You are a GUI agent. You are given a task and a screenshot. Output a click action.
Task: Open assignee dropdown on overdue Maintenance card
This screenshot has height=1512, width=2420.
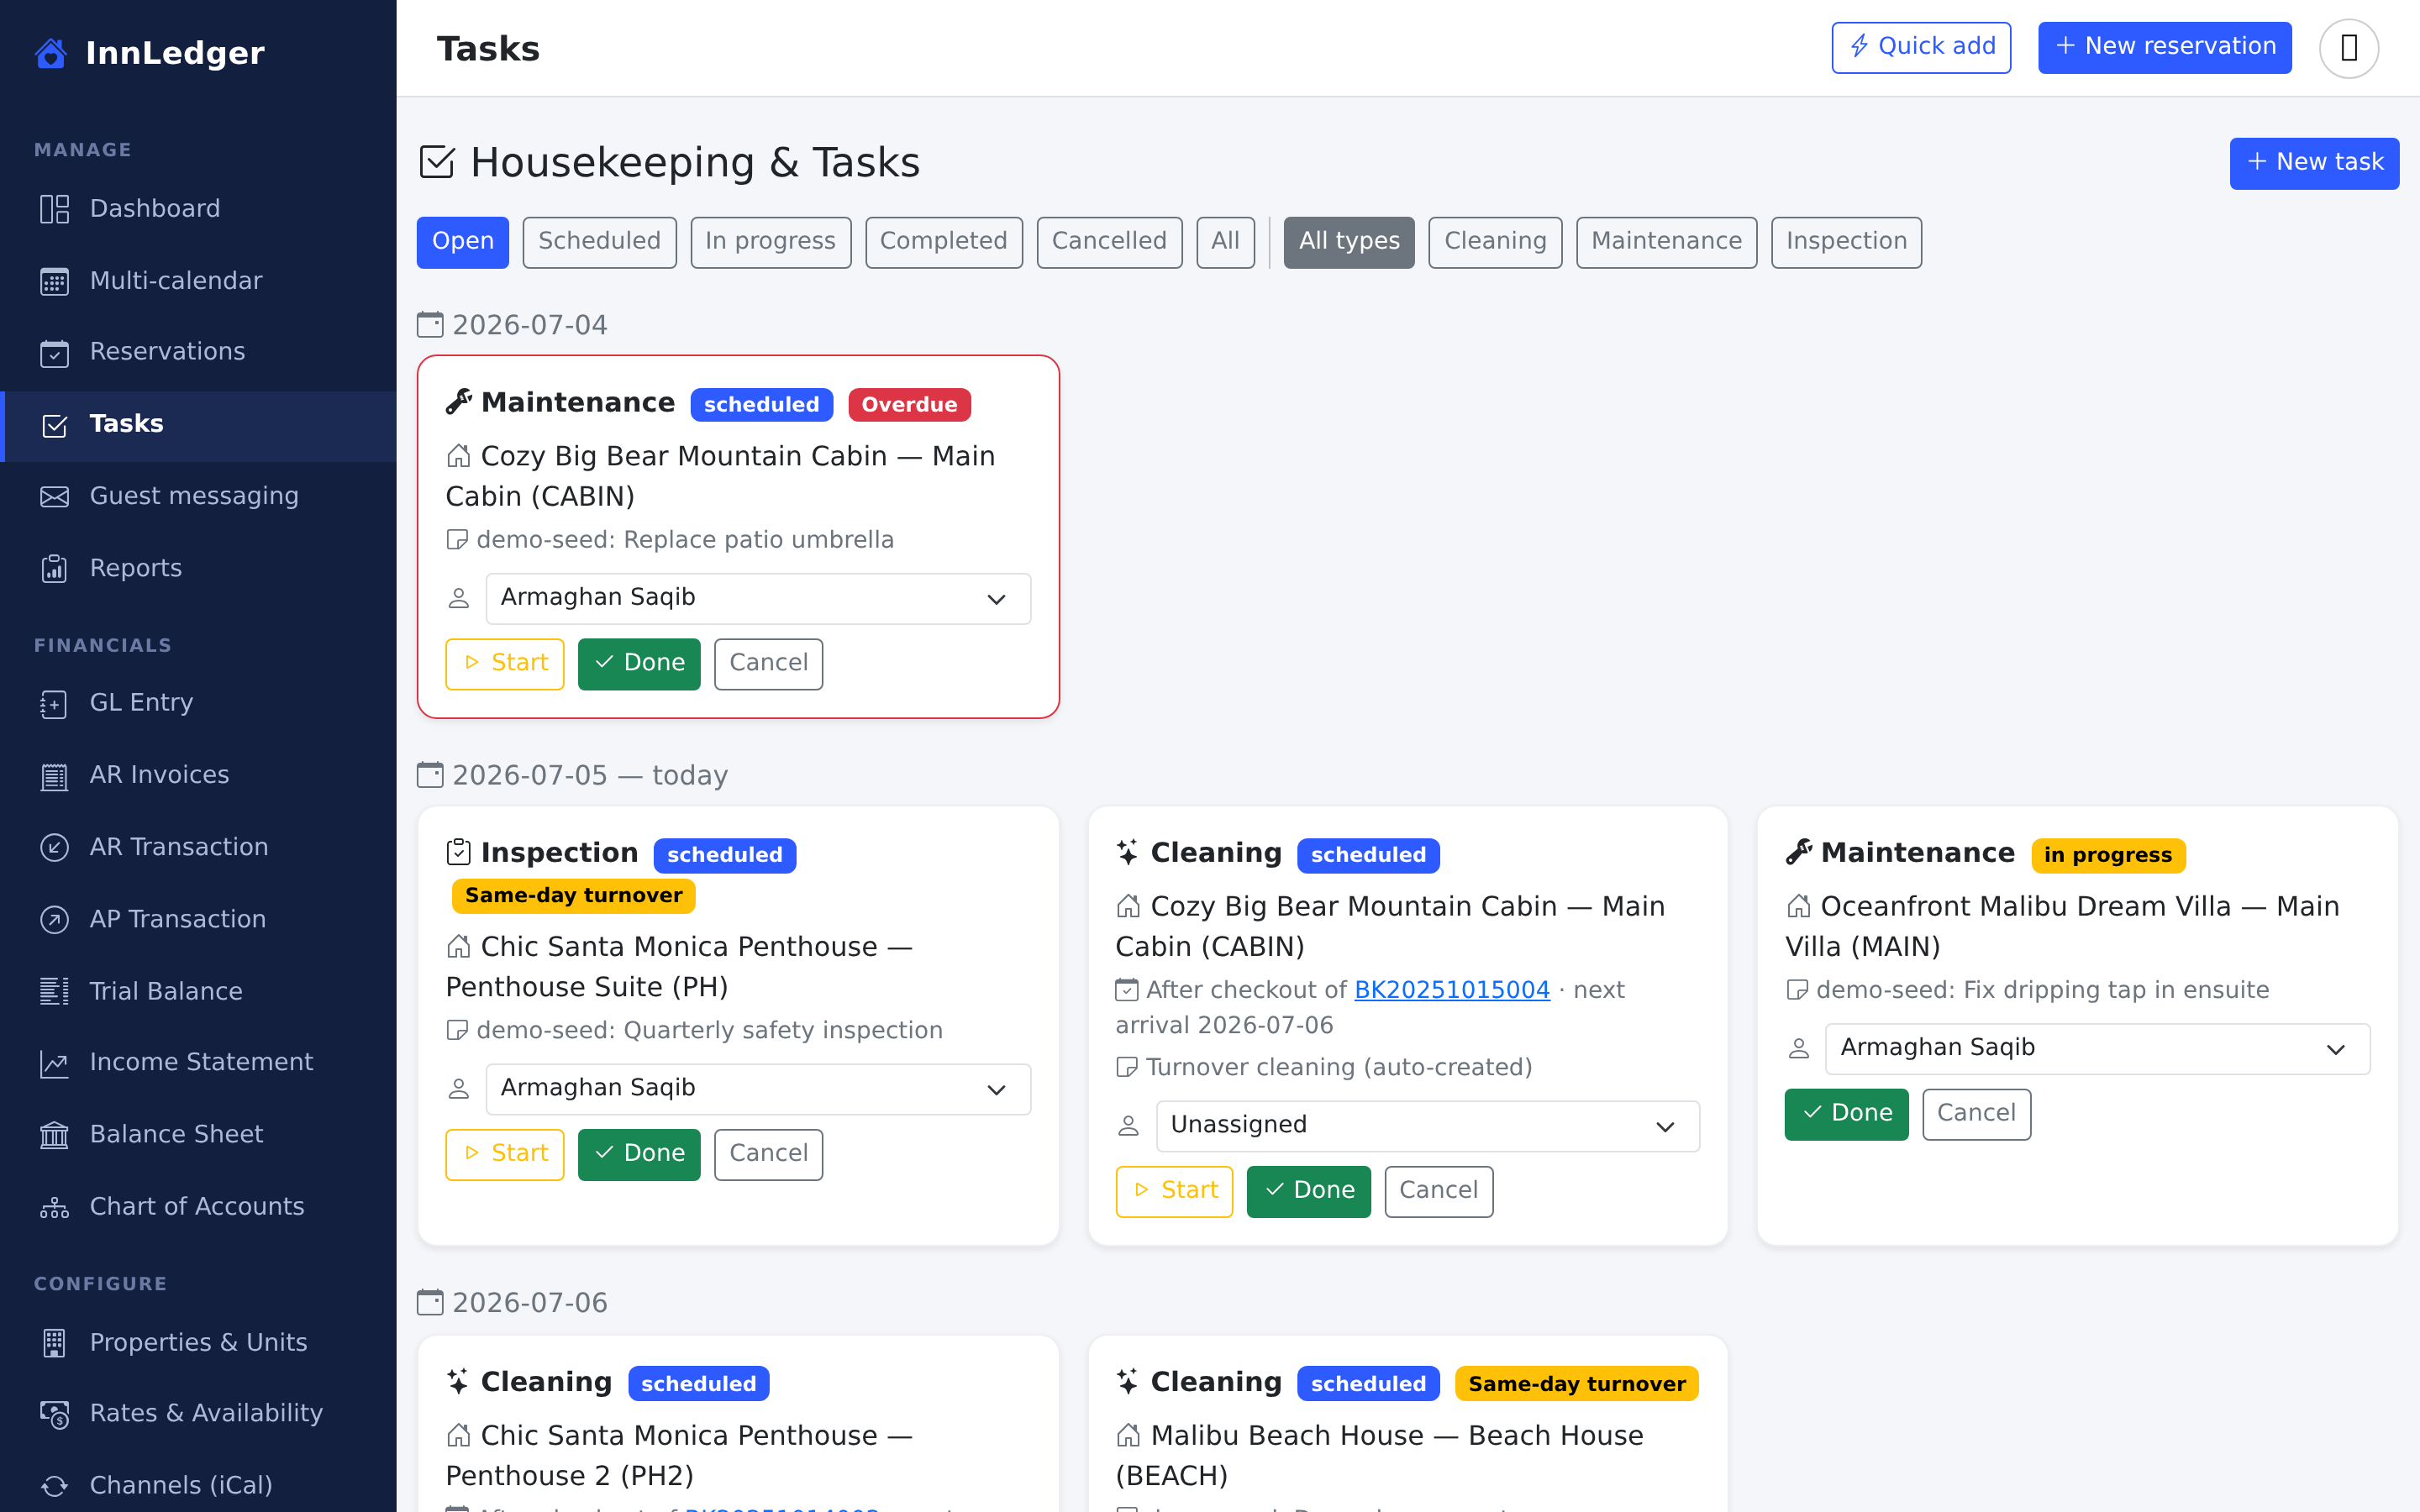[758, 598]
